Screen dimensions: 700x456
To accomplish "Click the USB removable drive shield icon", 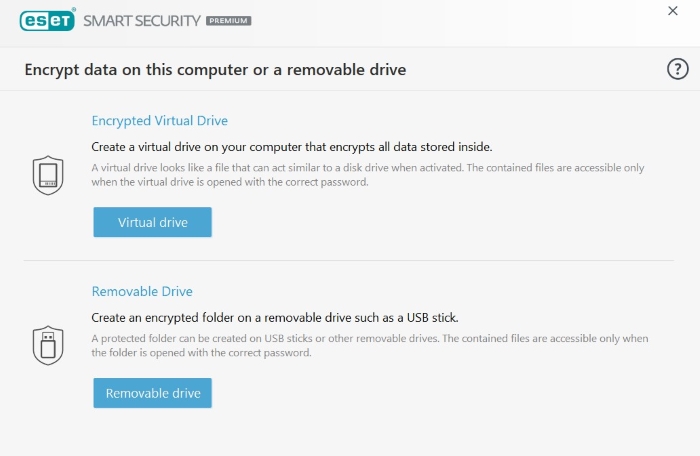I will pyautogui.click(x=48, y=345).
